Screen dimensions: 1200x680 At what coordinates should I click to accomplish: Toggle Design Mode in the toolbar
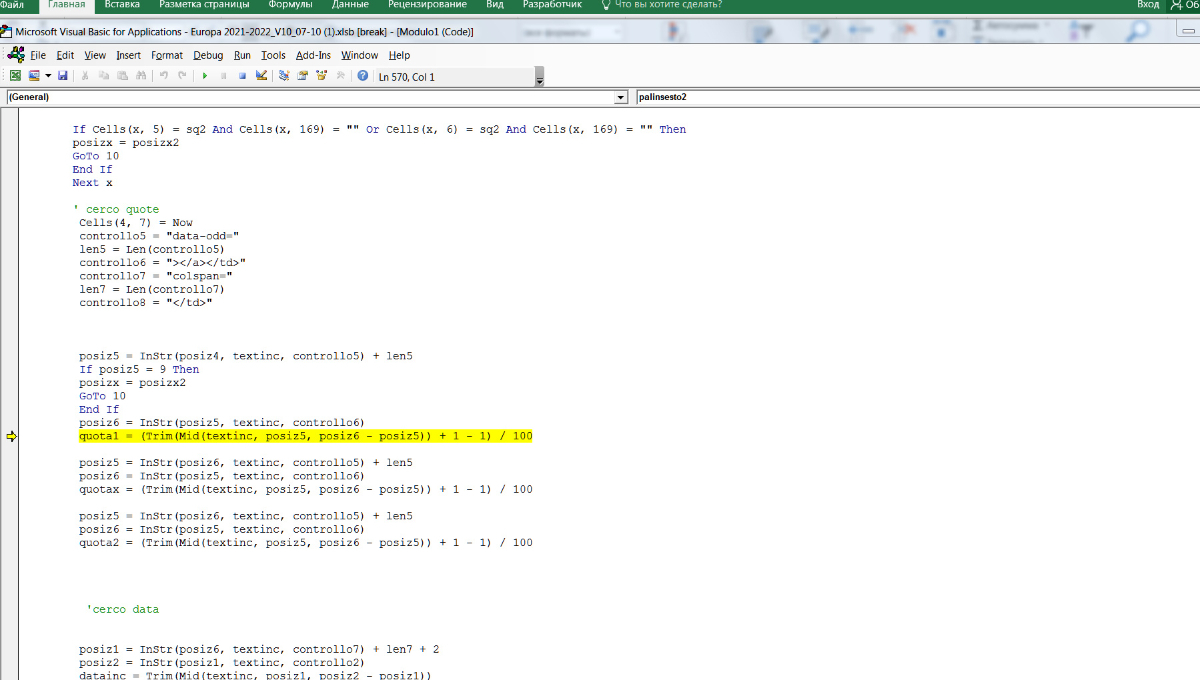(x=261, y=76)
